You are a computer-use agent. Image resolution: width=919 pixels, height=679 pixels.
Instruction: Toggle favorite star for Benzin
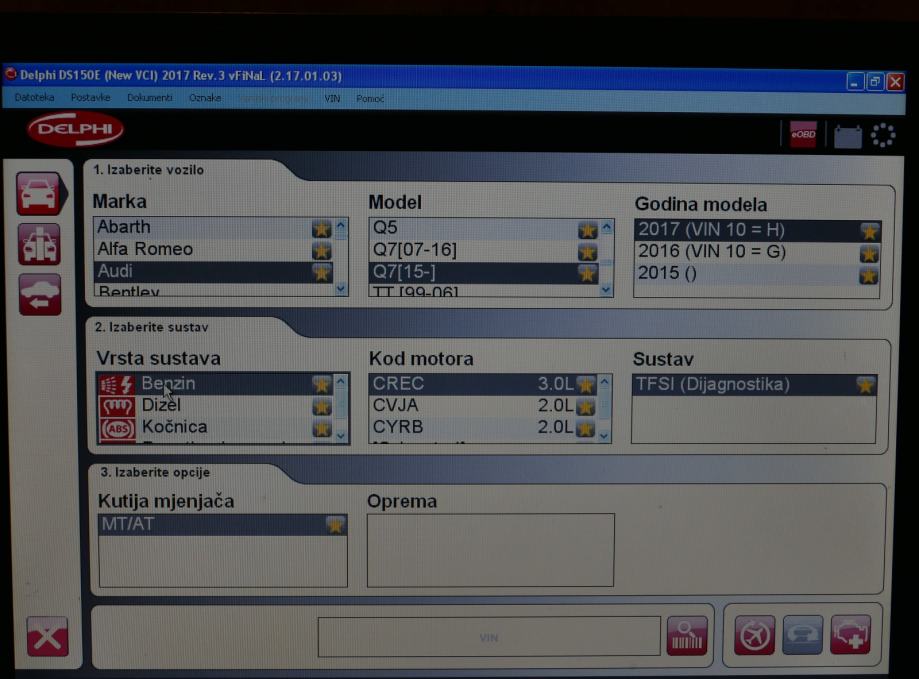(x=321, y=384)
